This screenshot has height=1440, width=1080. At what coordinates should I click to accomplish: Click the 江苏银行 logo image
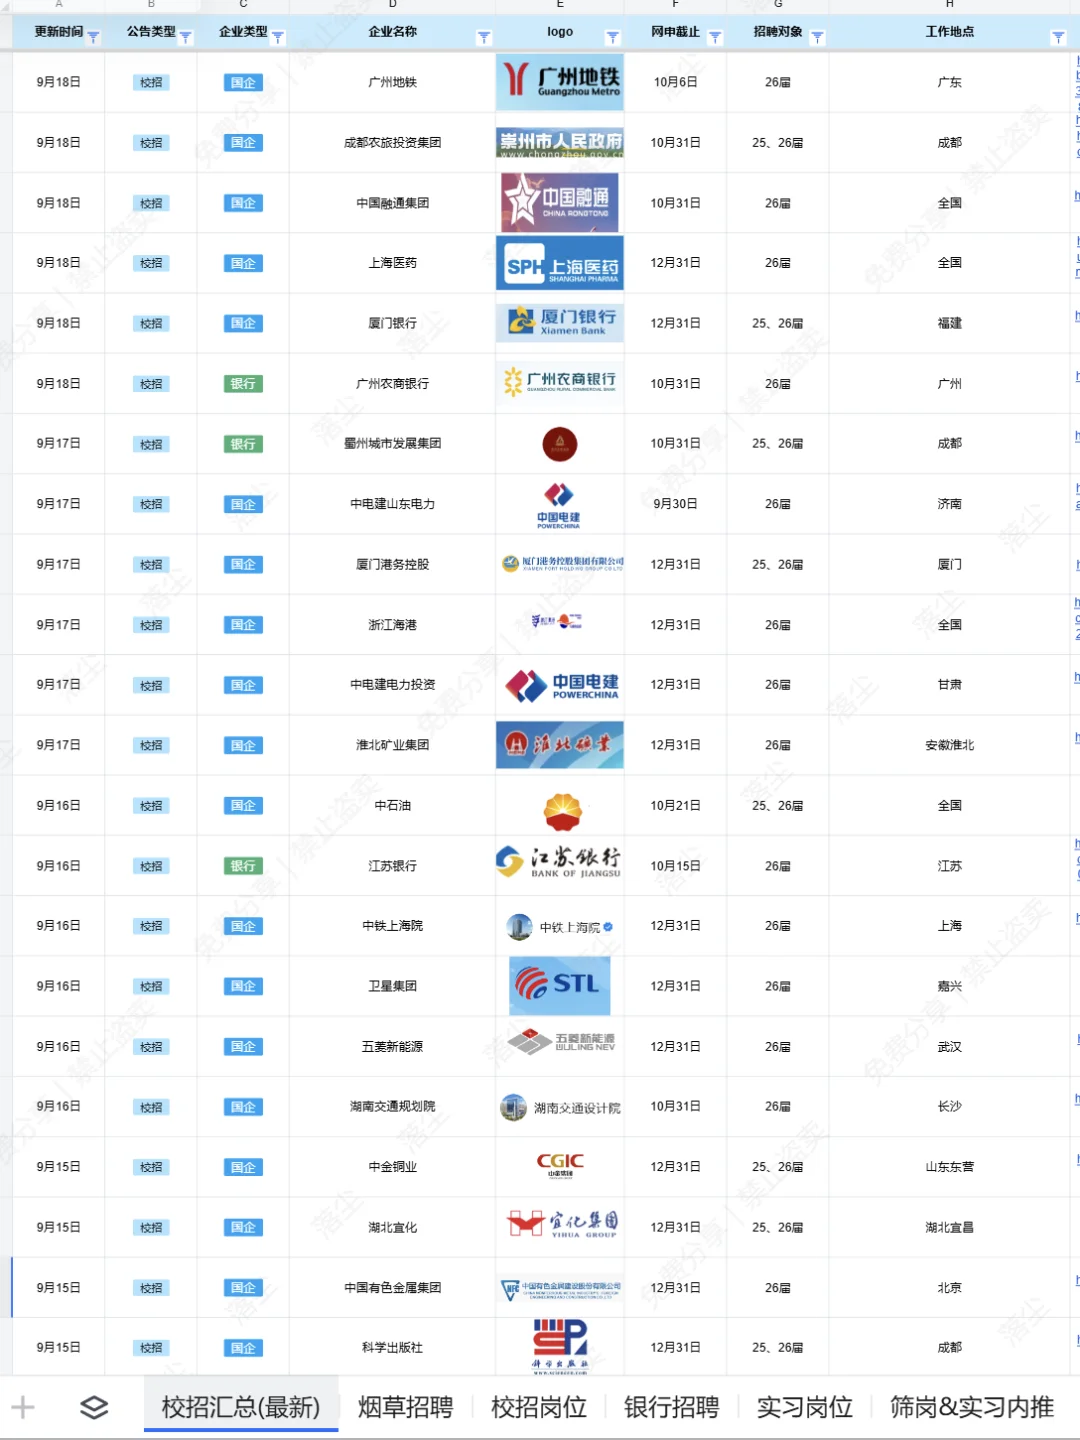point(560,862)
